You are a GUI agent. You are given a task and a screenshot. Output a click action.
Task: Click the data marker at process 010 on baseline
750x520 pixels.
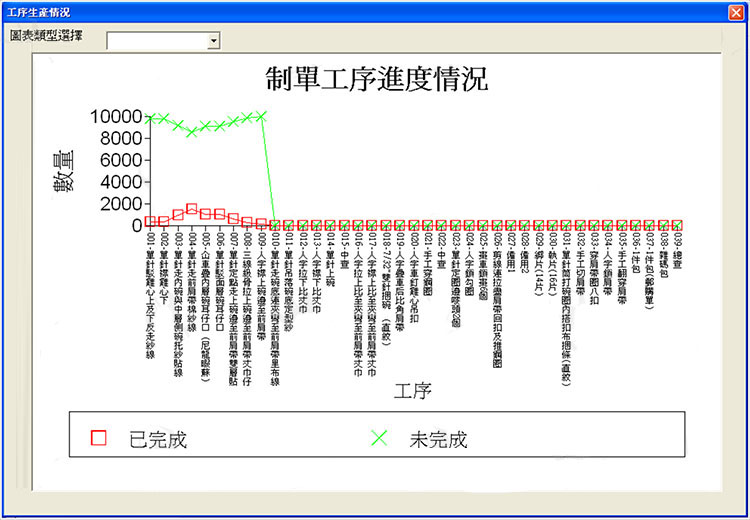275,225
